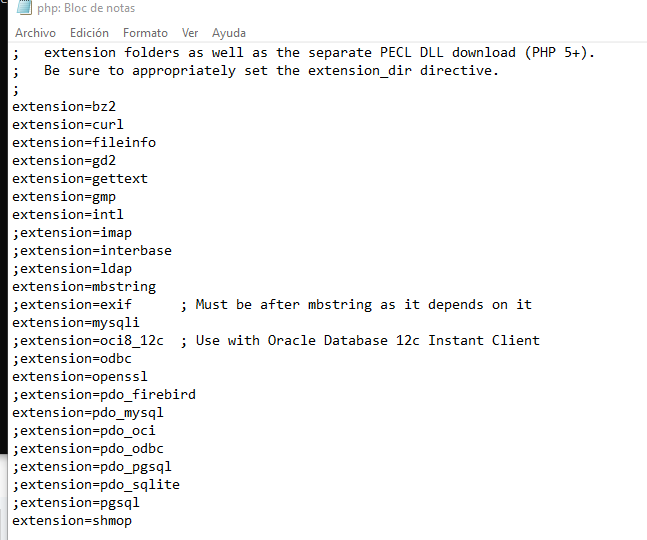Open the Formato menu
Image resolution: width=647 pixels, height=540 pixels.
145,33
